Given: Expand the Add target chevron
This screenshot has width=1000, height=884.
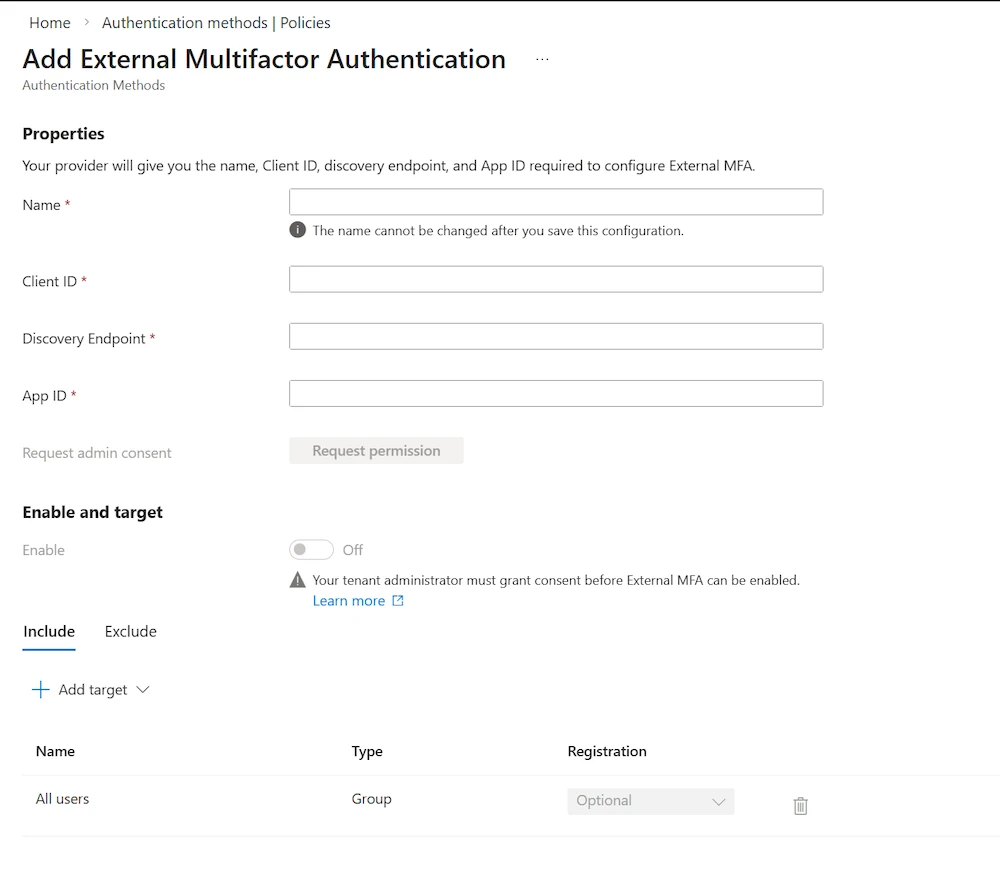Looking at the screenshot, I should tap(142, 690).
